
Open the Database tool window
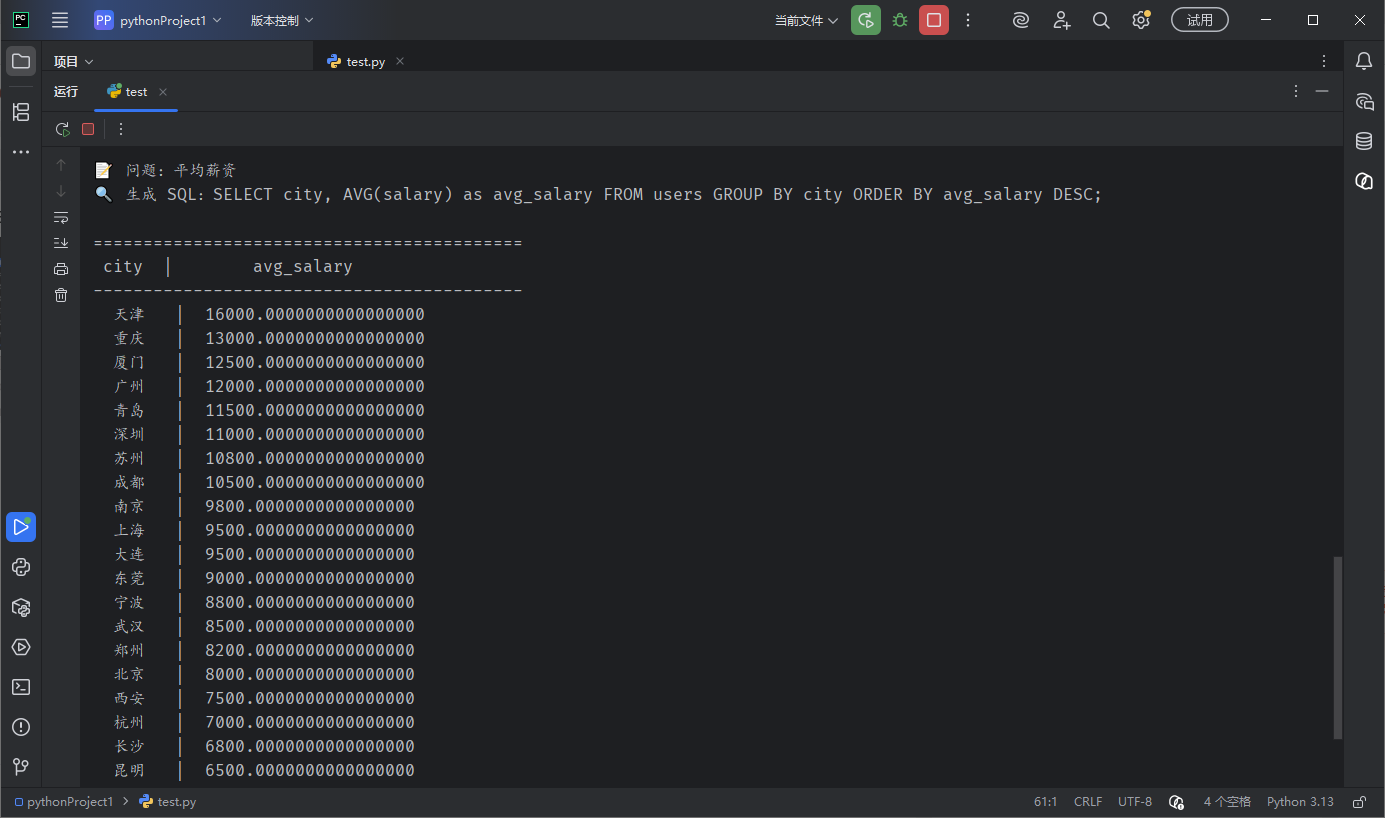(x=1364, y=141)
